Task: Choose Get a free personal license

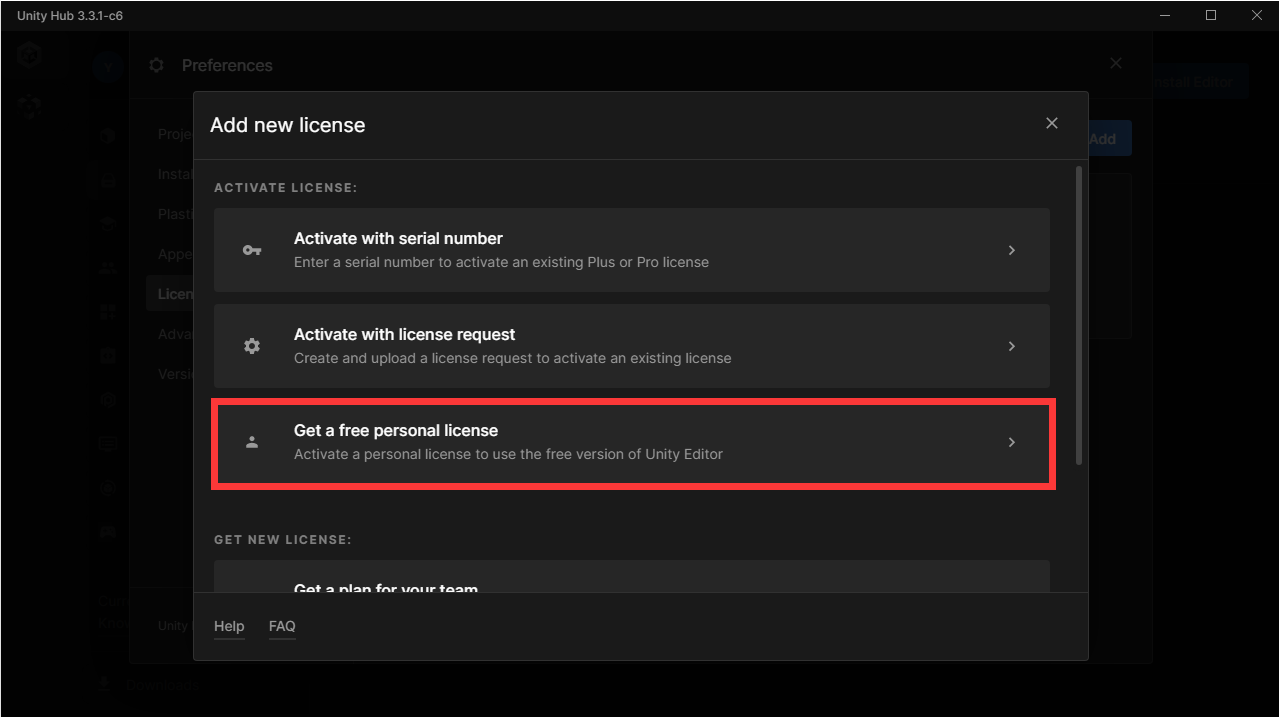Action: pos(631,442)
